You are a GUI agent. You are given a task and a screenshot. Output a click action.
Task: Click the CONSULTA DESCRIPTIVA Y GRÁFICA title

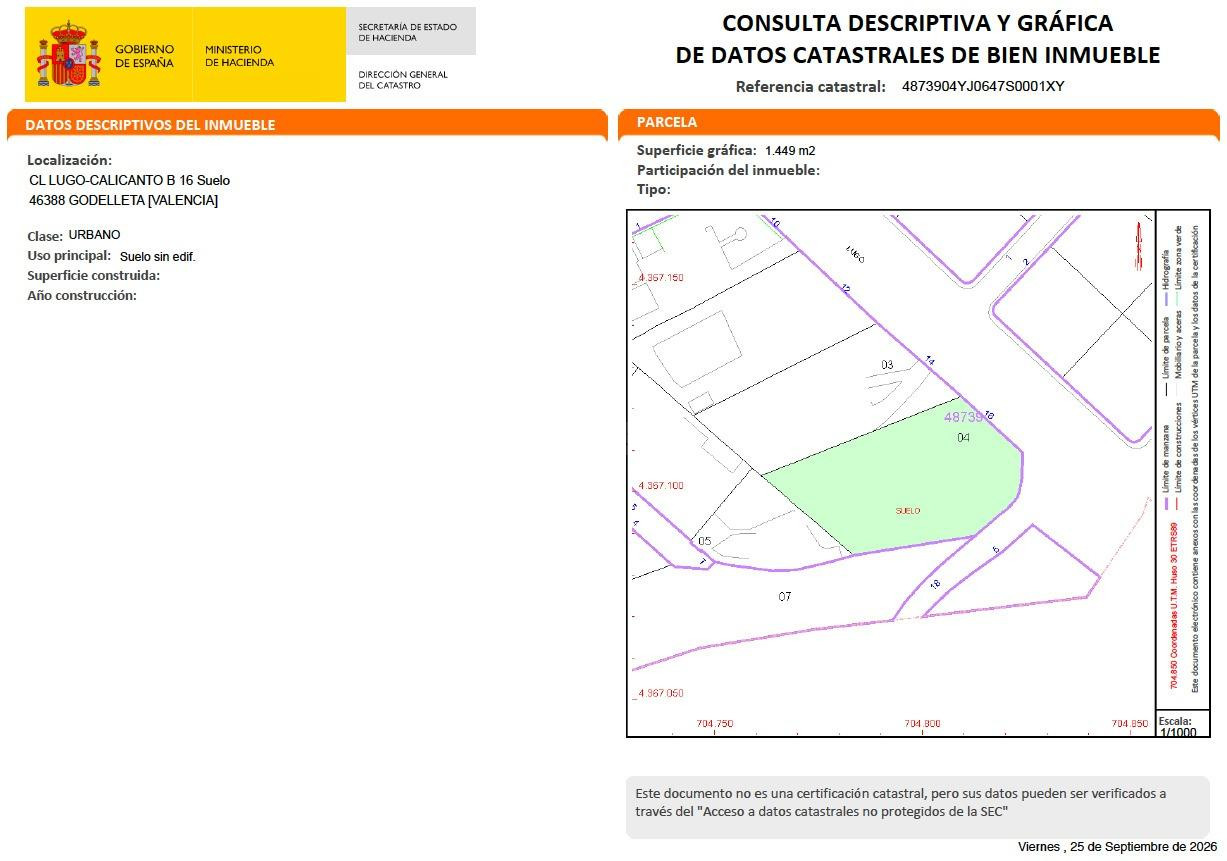point(917,23)
